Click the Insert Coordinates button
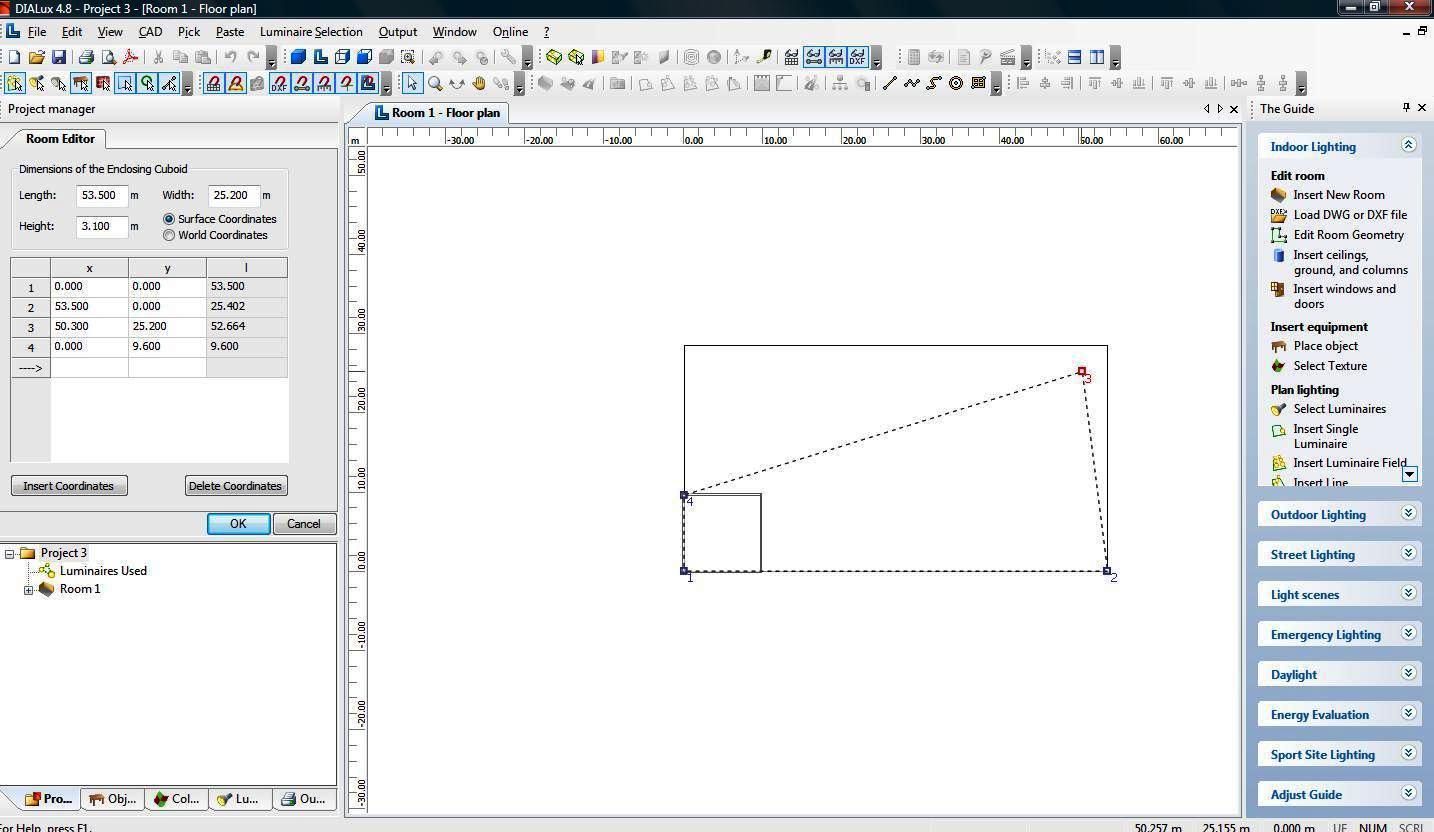1434x832 pixels. (69, 486)
